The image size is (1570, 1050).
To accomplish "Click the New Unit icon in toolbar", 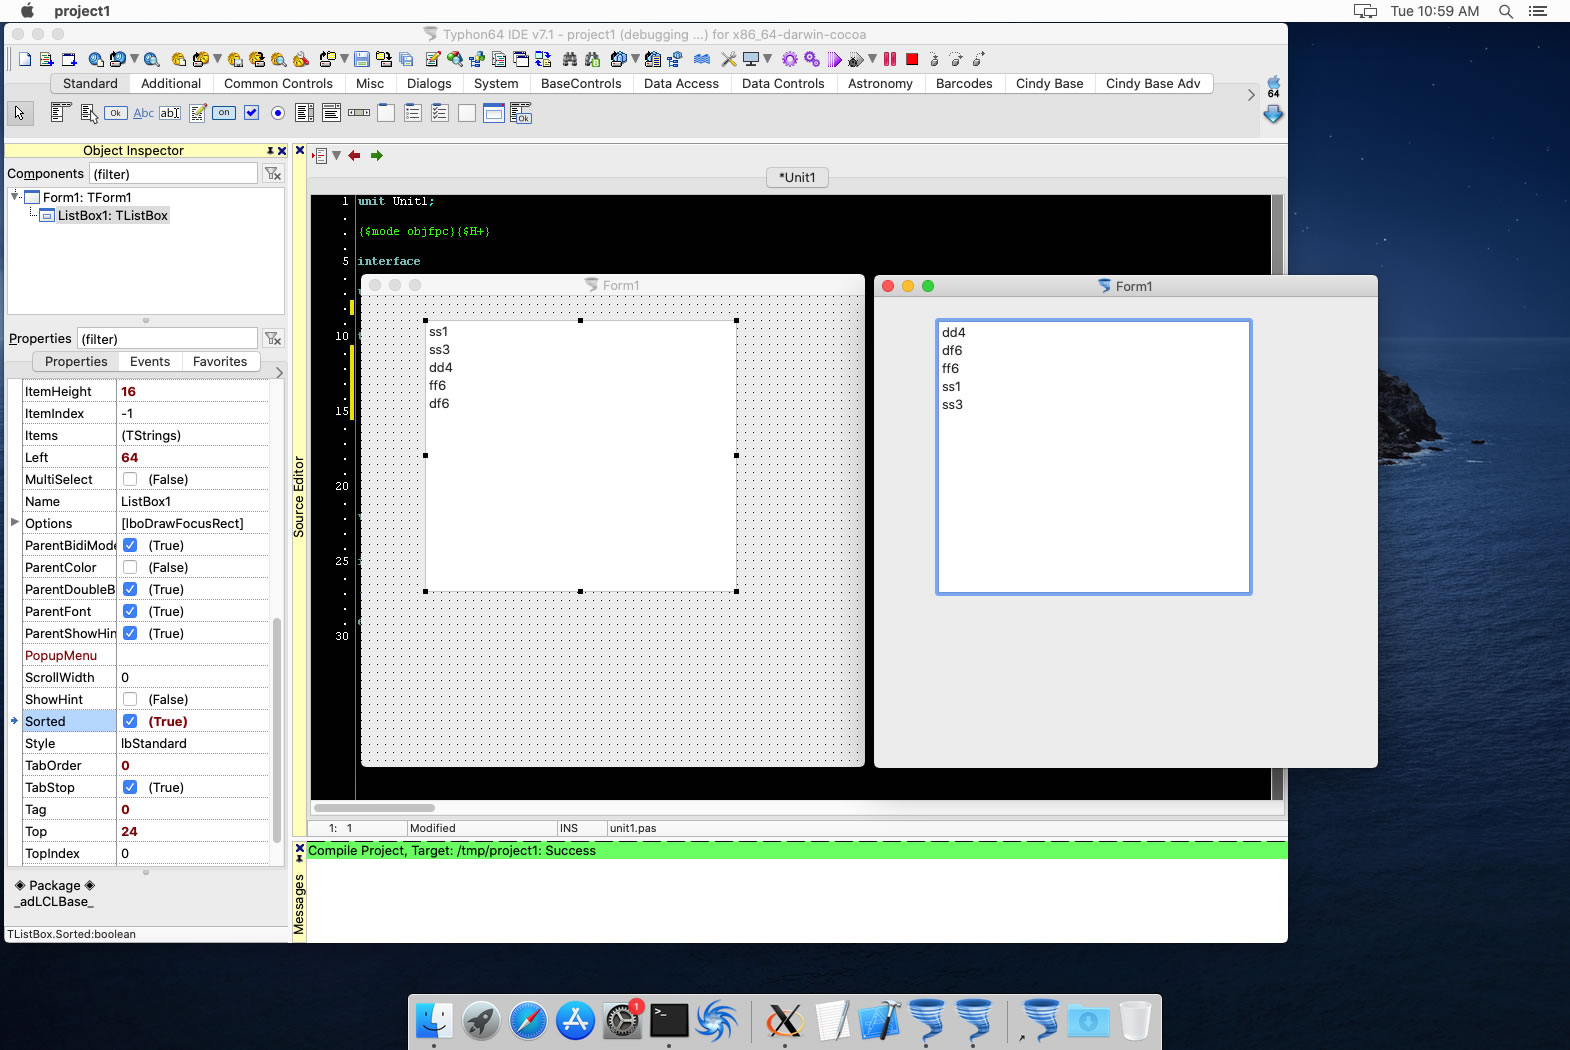I will click(46, 59).
